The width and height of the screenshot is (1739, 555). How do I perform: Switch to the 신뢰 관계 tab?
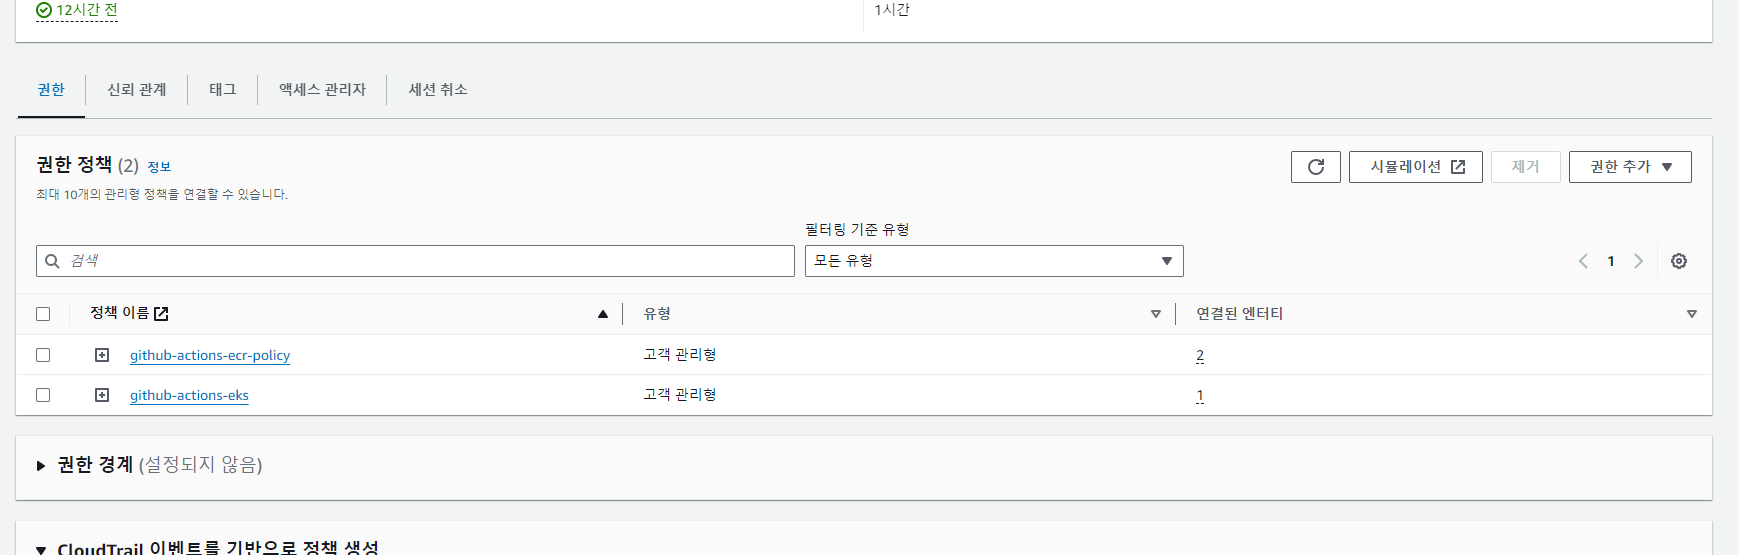pos(137,89)
